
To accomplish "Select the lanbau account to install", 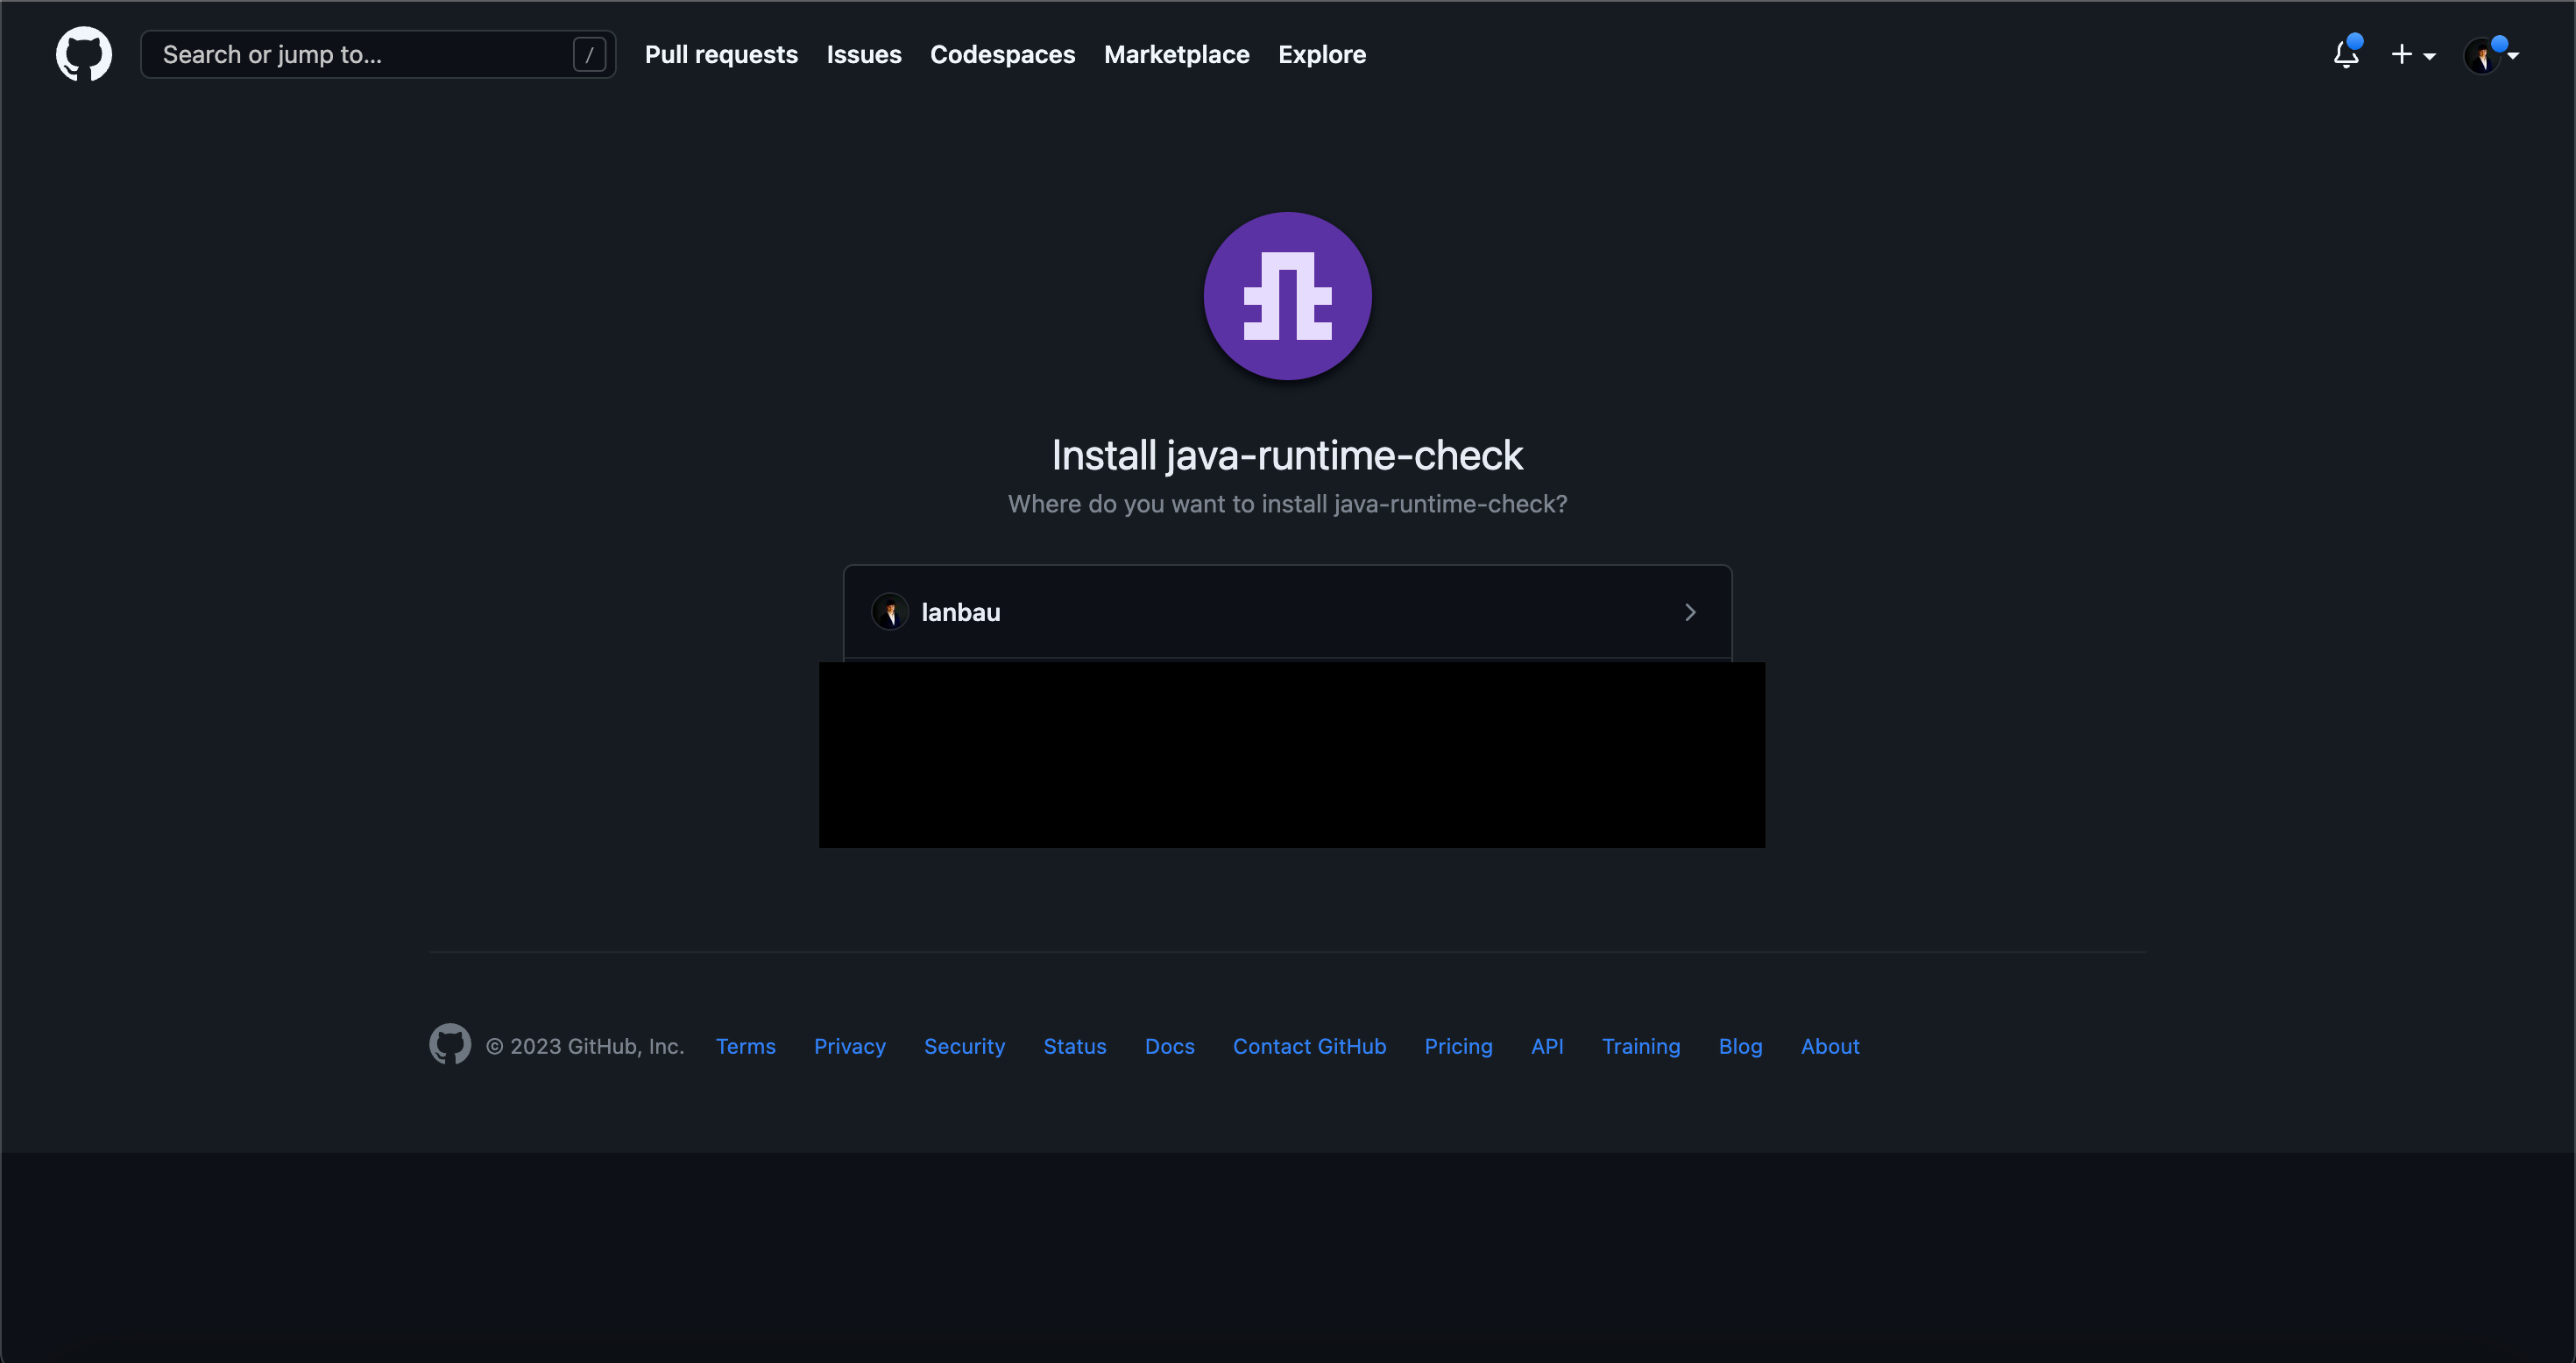I will (x=1287, y=612).
